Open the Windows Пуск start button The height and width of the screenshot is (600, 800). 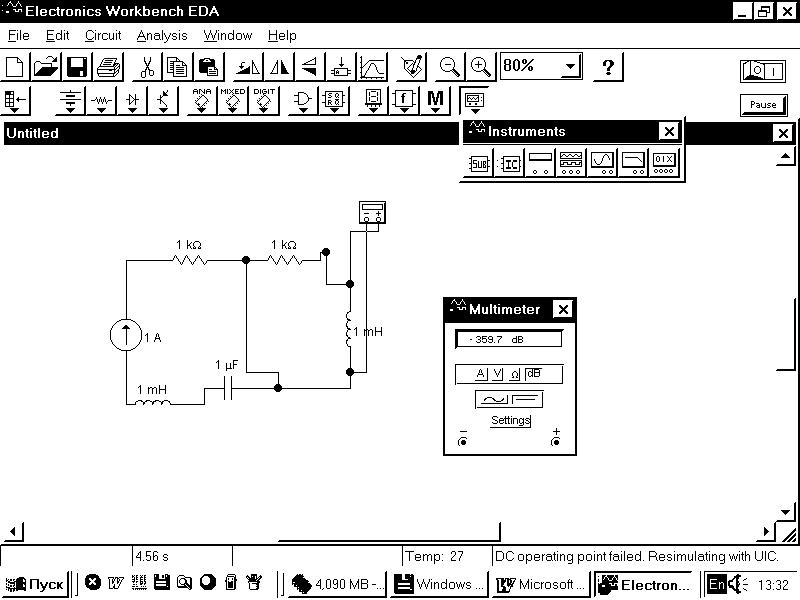tap(35, 584)
